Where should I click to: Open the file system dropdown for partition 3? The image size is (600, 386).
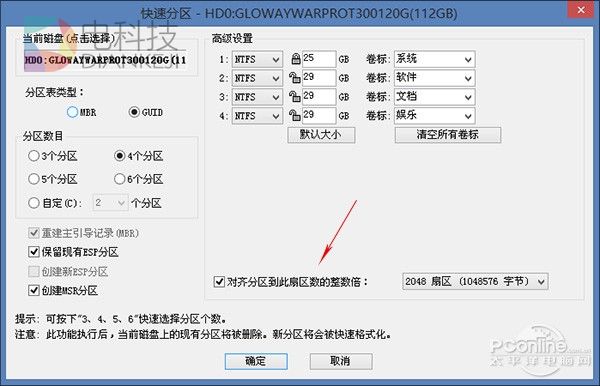(257, 97)
